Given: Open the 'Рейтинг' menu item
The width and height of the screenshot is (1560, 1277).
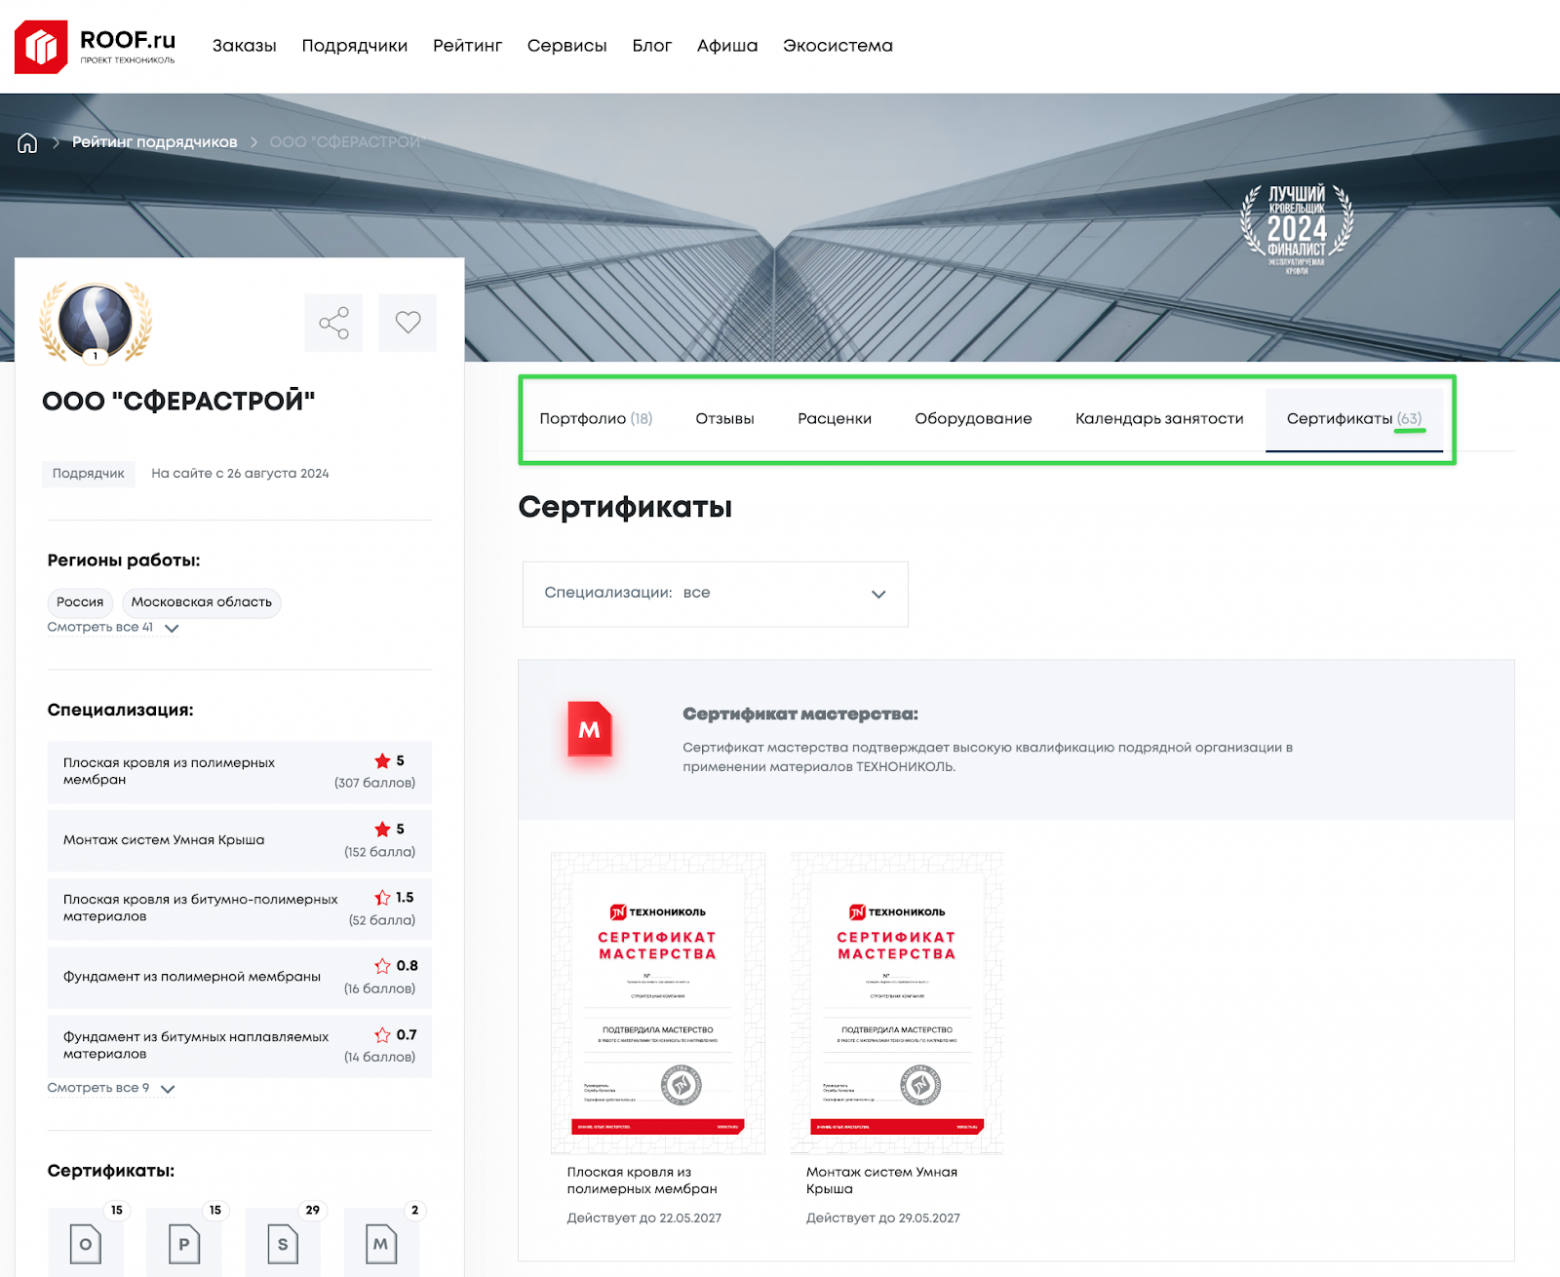Looking at the screenshot, I should pos(467,46).
